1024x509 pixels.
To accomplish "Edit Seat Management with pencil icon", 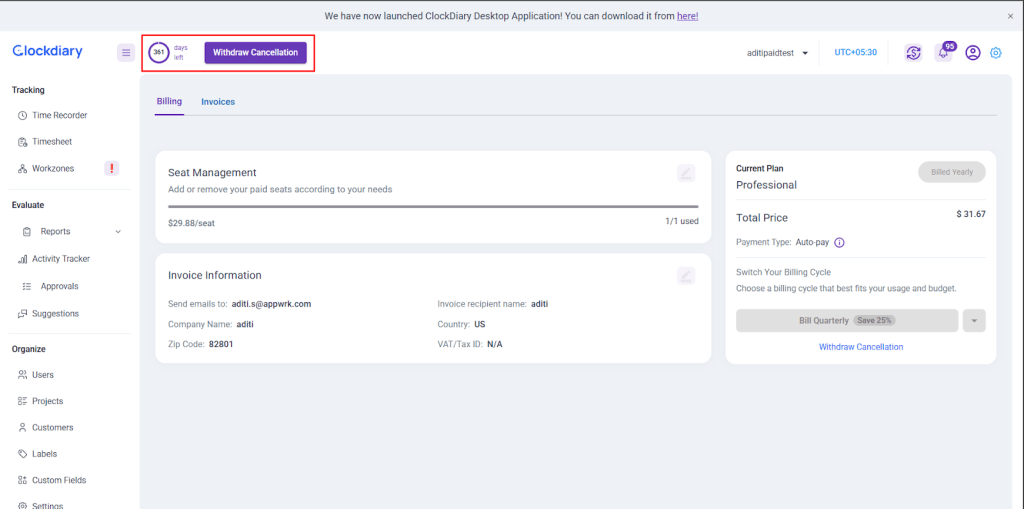I will pyautogui.click(x=686, y=173).
